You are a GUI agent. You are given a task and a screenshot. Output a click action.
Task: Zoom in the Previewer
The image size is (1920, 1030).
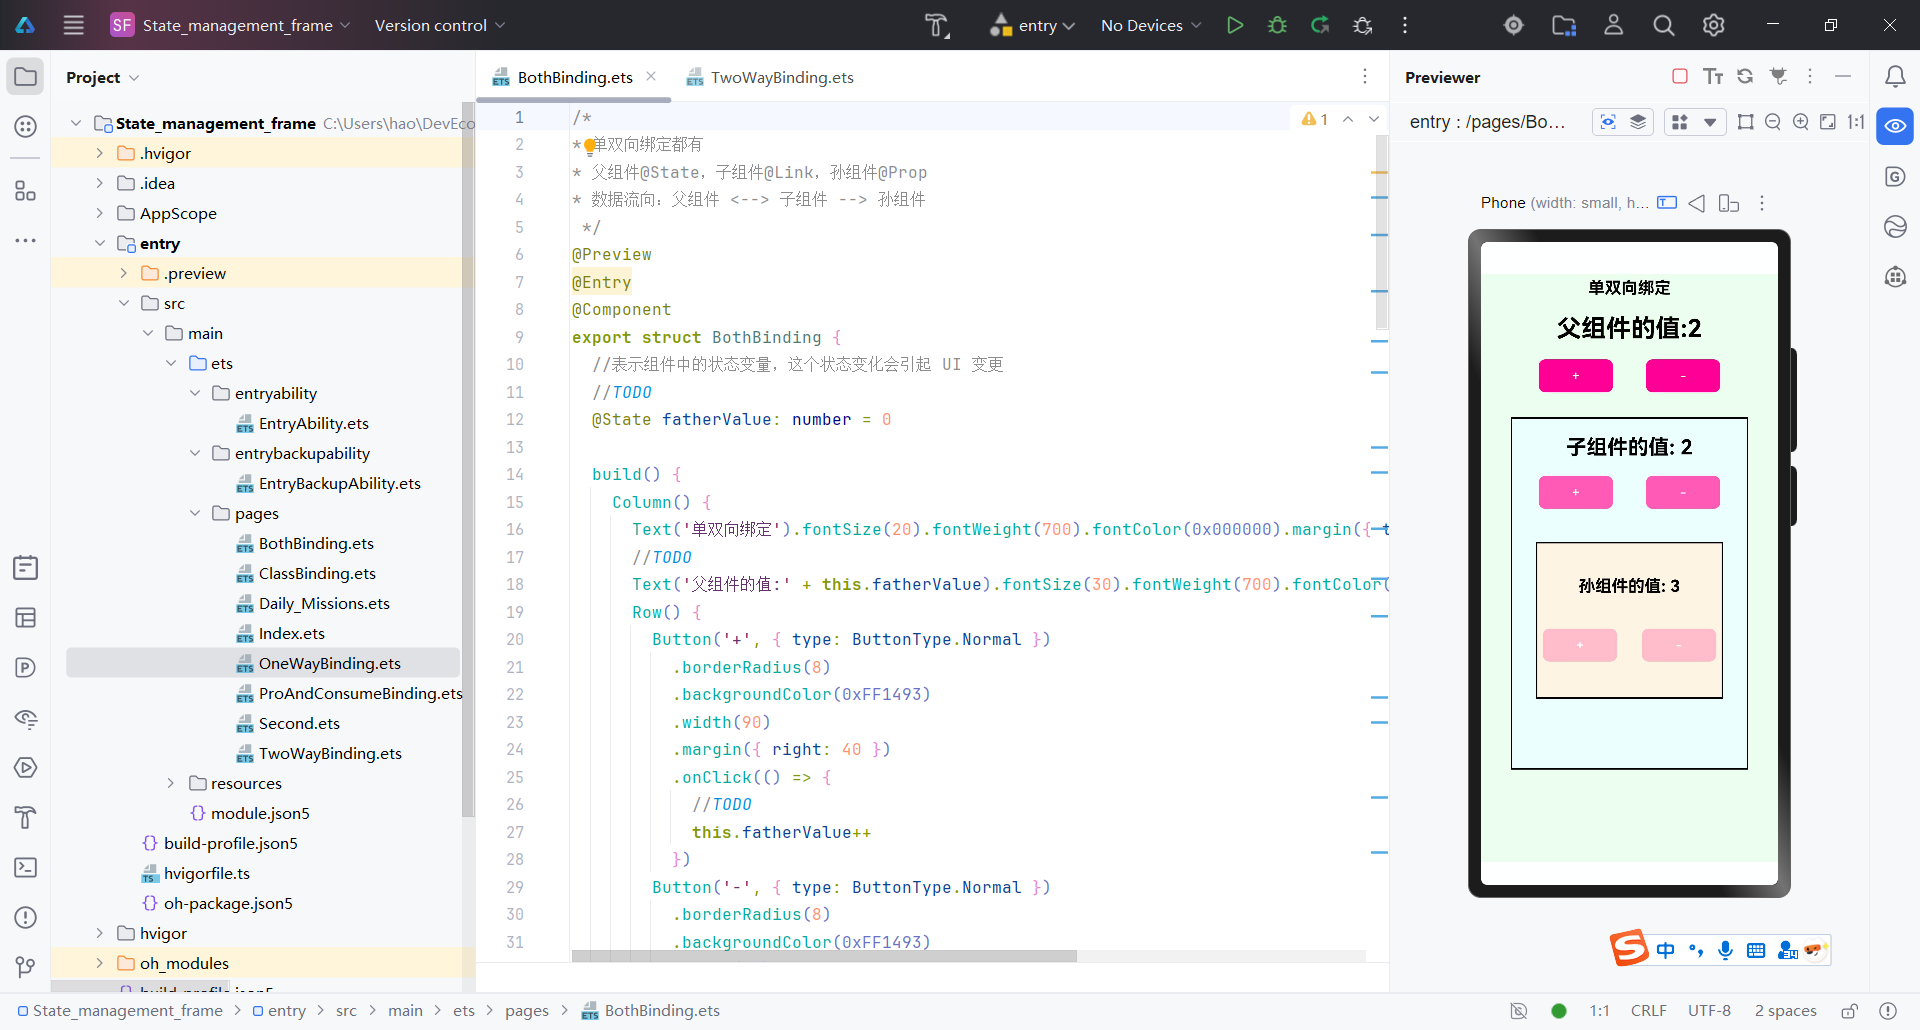point(1801,122)
